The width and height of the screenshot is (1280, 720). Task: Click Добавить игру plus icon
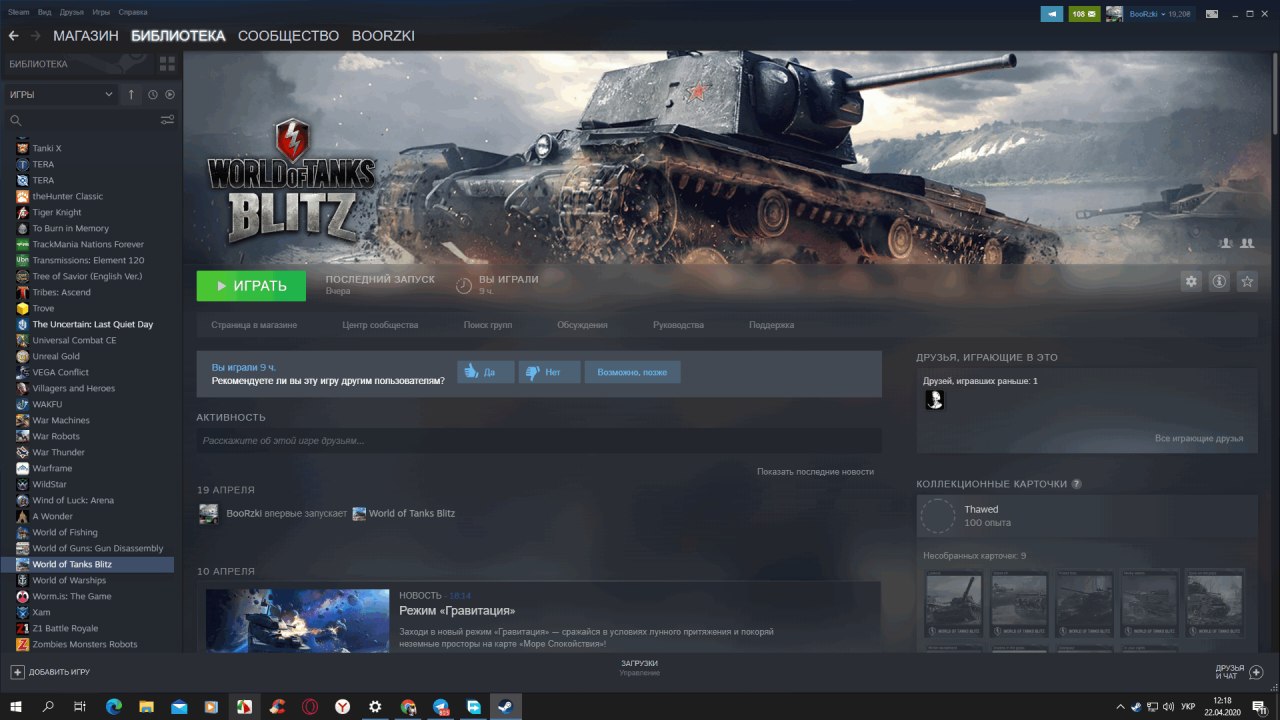[x=17, y=672]
